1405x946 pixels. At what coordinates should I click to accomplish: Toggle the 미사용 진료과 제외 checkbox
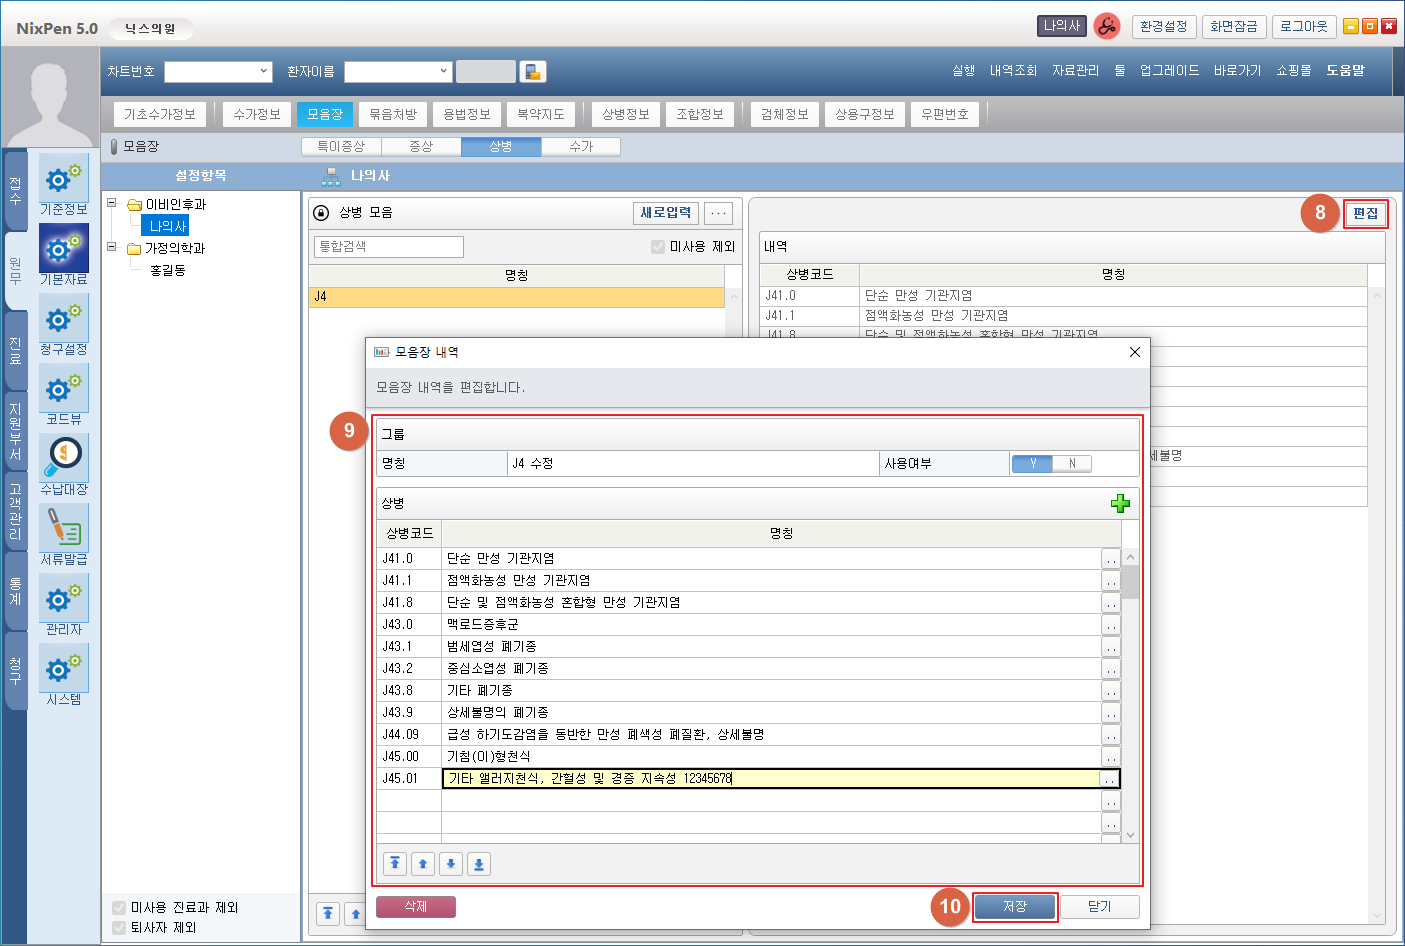pos(119,908)
